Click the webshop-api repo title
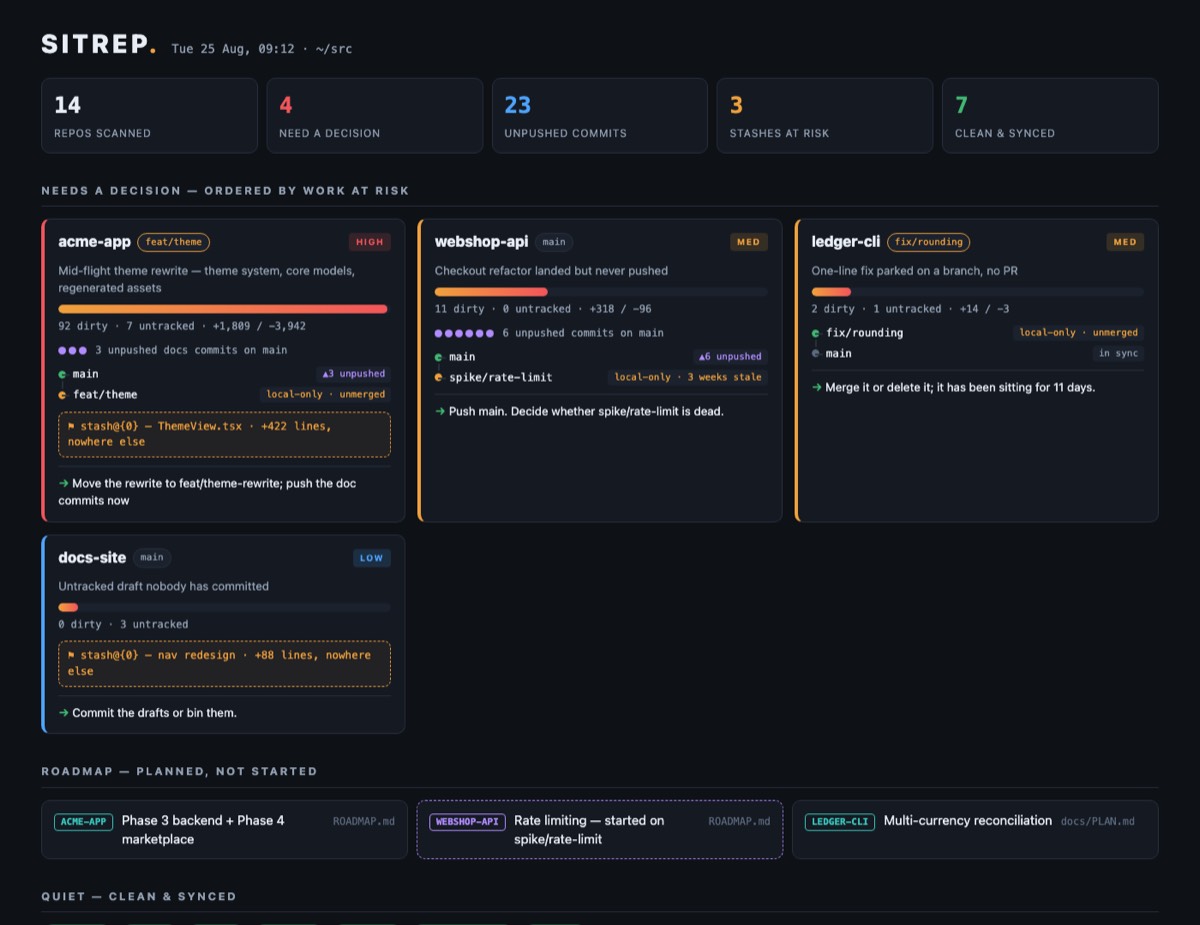 click(x=481, y=242)
